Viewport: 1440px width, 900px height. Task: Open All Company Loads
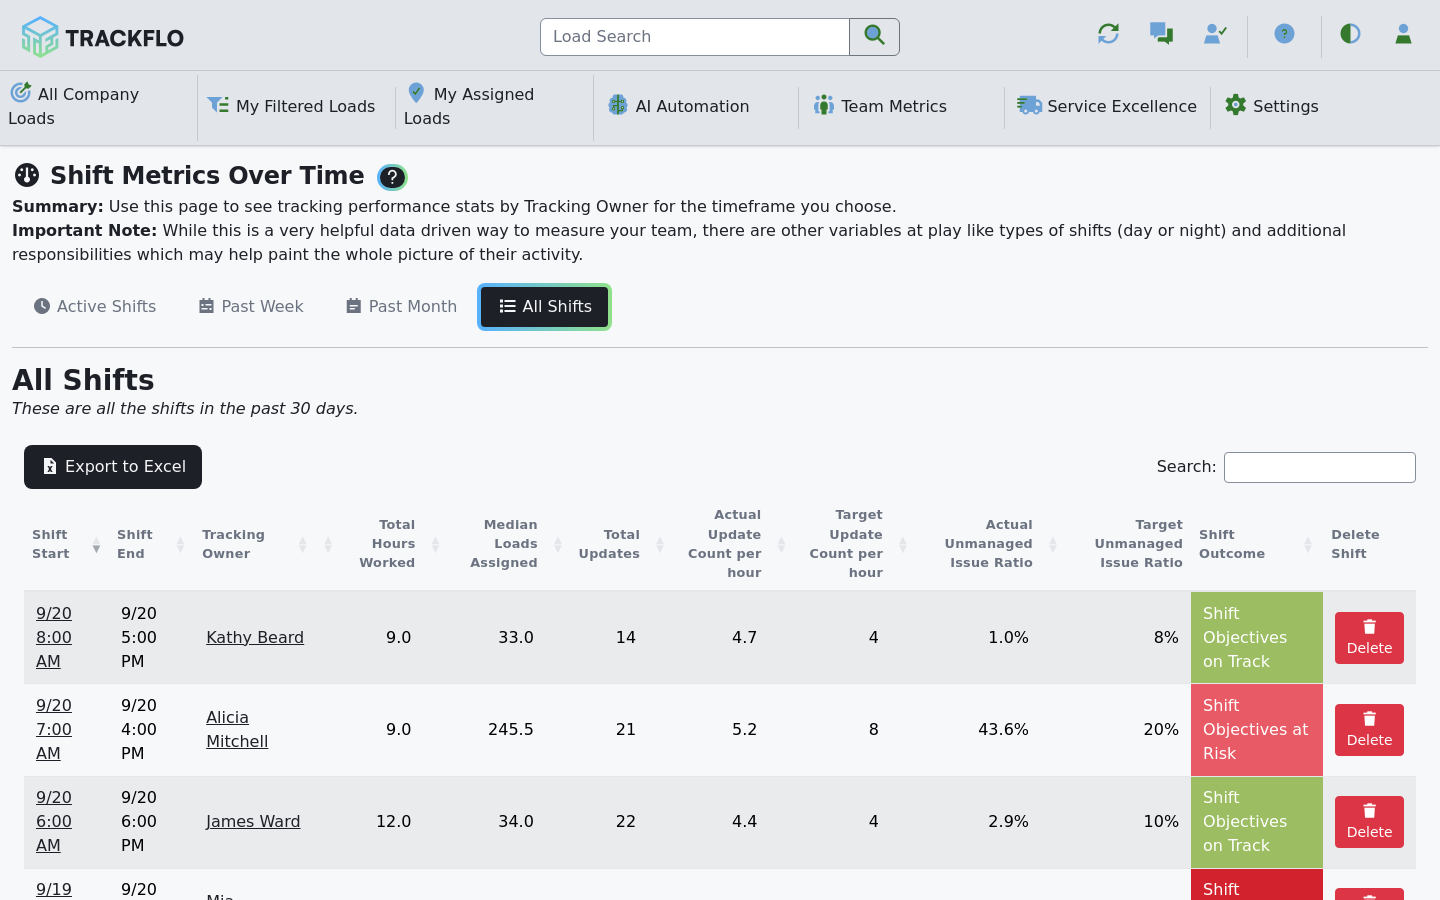[98, 106]
